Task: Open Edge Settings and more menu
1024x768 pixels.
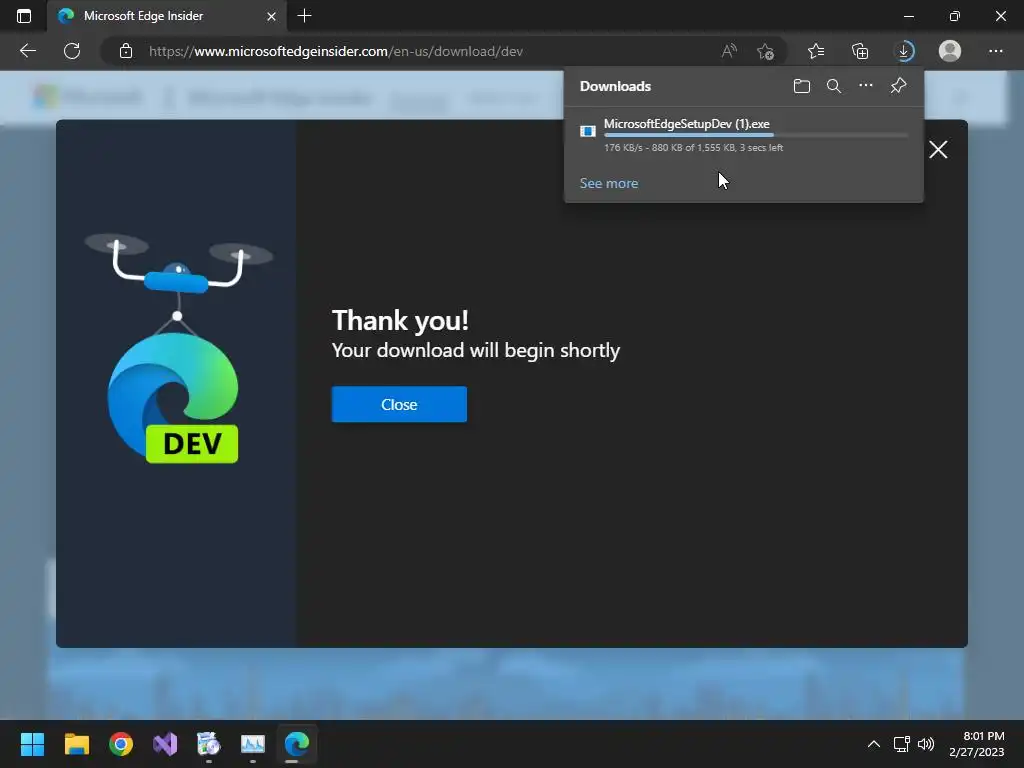Action: point(995,51)
